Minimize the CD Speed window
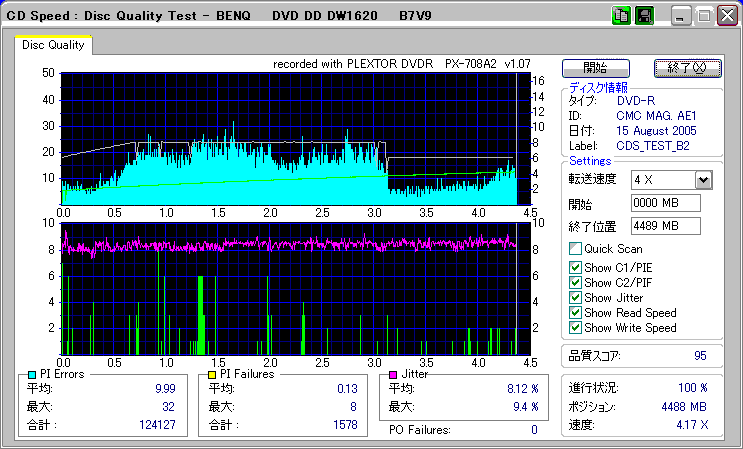The width and height of the screenshot is (743, 449). [x=681, y=16]
